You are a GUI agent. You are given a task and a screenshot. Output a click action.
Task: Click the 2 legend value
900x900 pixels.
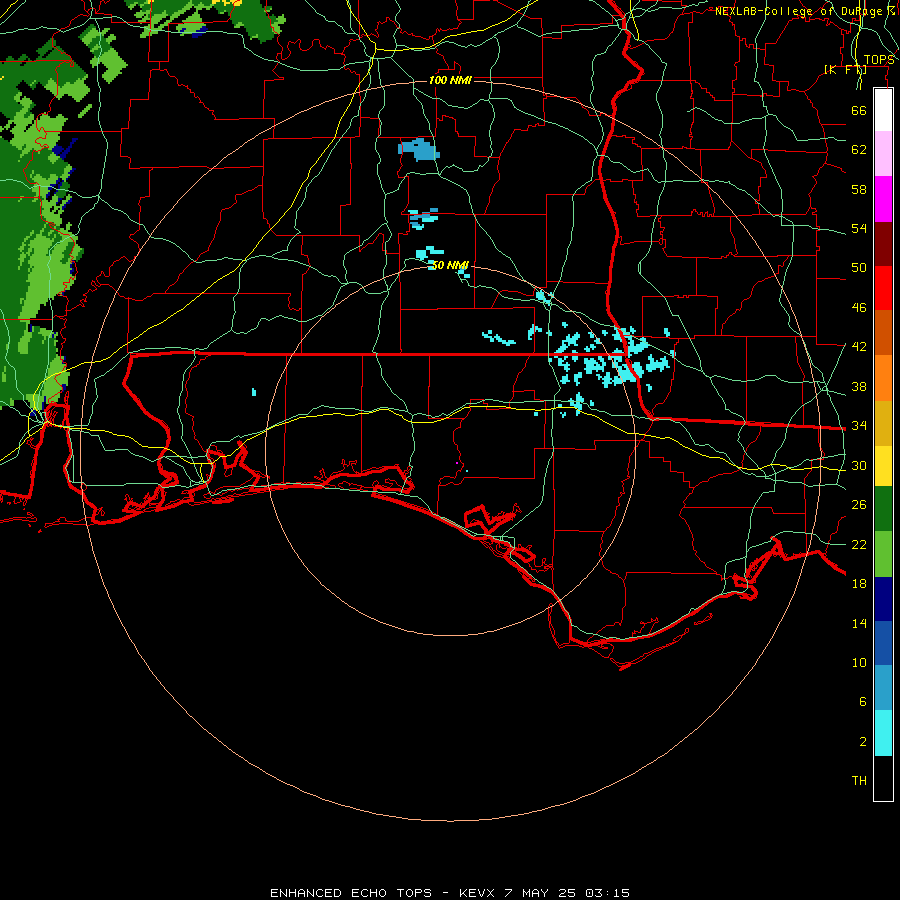863,742
